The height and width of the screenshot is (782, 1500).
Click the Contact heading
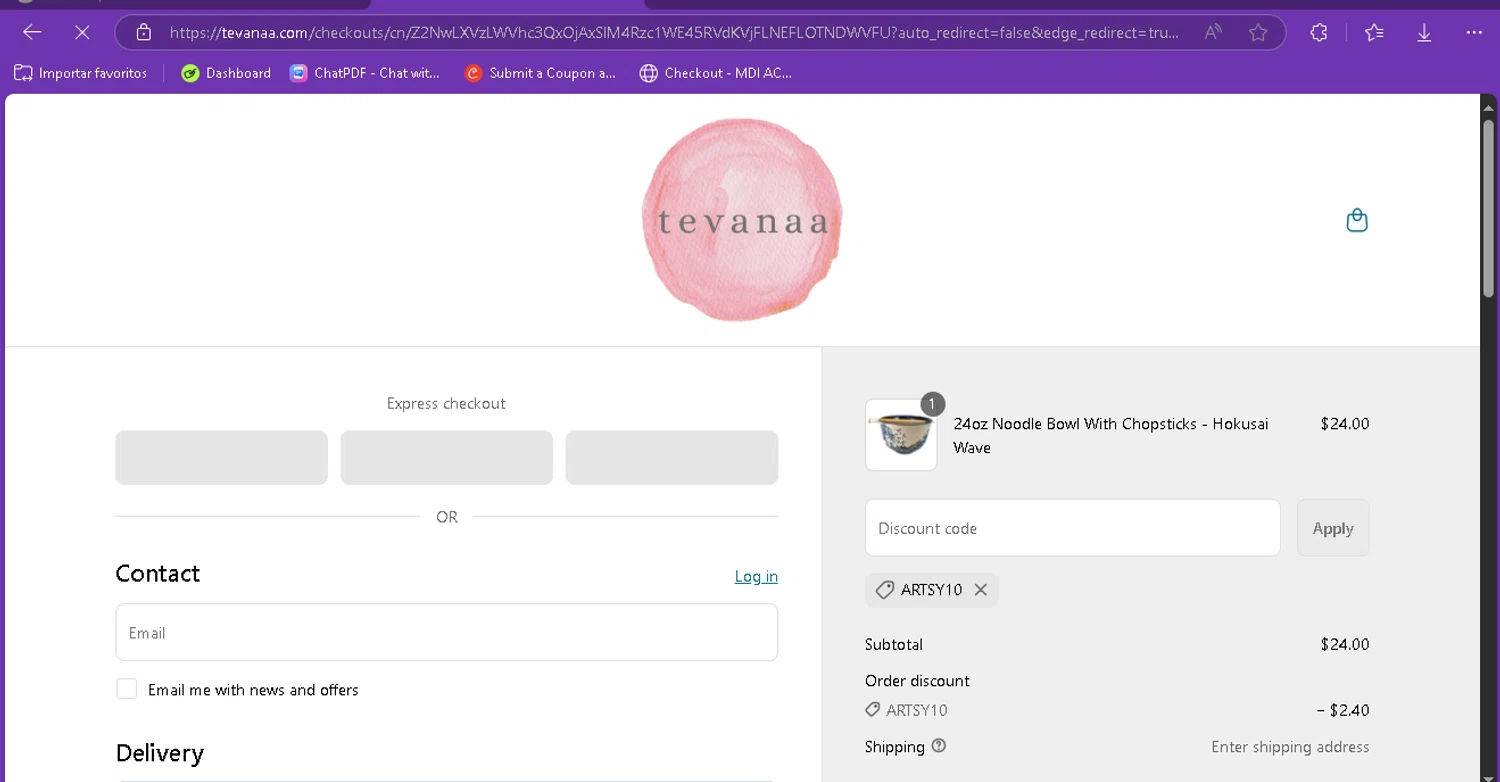(158, 573)
